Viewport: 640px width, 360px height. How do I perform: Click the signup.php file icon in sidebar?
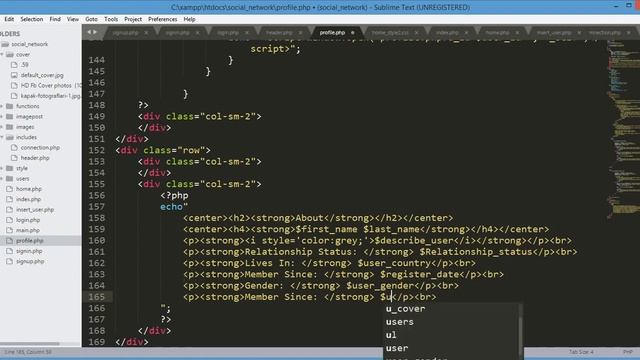pyautogui.click(x=9, y=261)
